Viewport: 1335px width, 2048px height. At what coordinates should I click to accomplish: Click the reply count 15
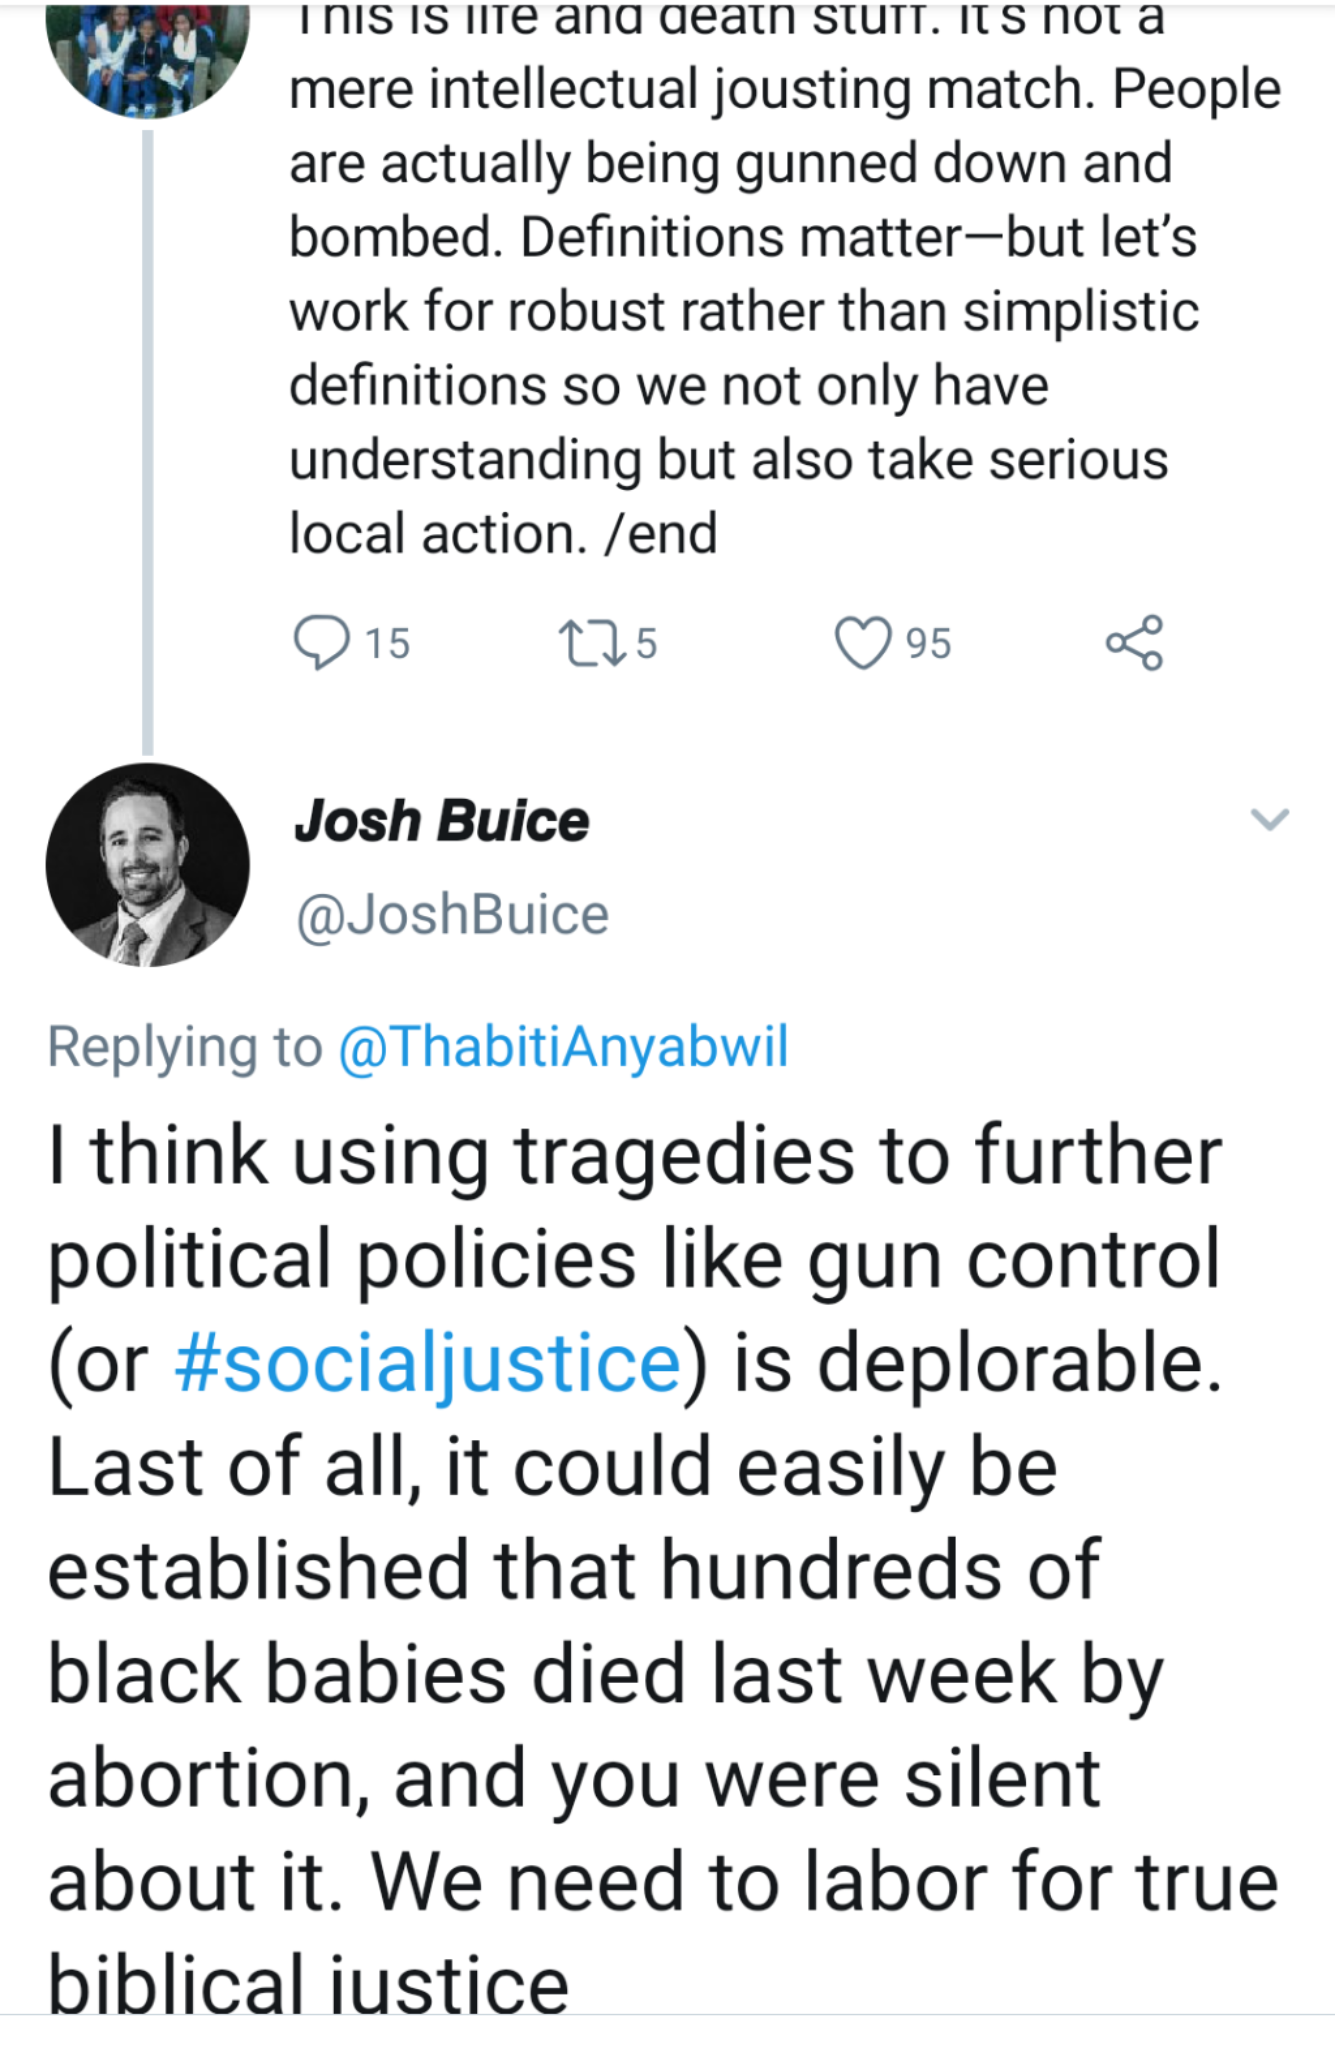[387, 643]
